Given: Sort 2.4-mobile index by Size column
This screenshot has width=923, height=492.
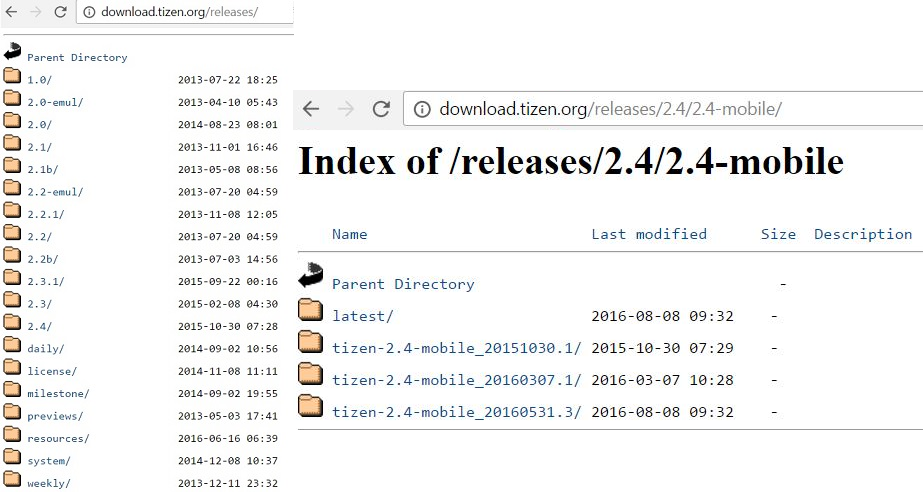Looking at the screenshot, I should [778, 234].
